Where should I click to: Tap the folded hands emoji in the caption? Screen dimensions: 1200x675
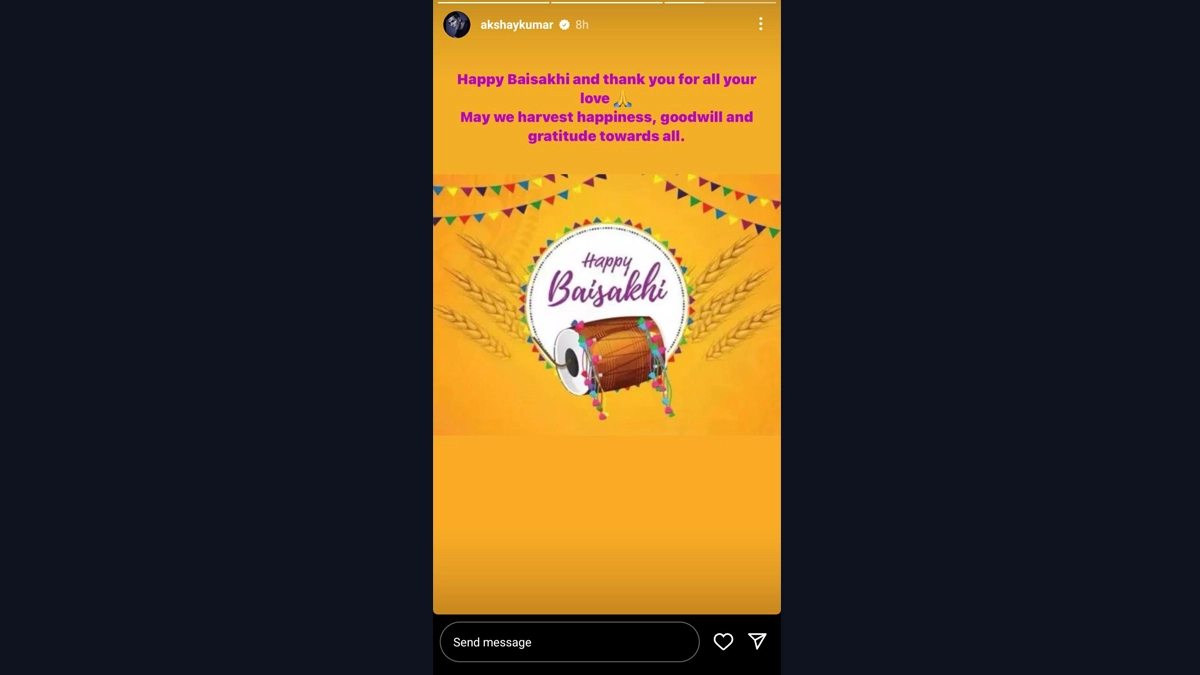click(x=622, y=98)
